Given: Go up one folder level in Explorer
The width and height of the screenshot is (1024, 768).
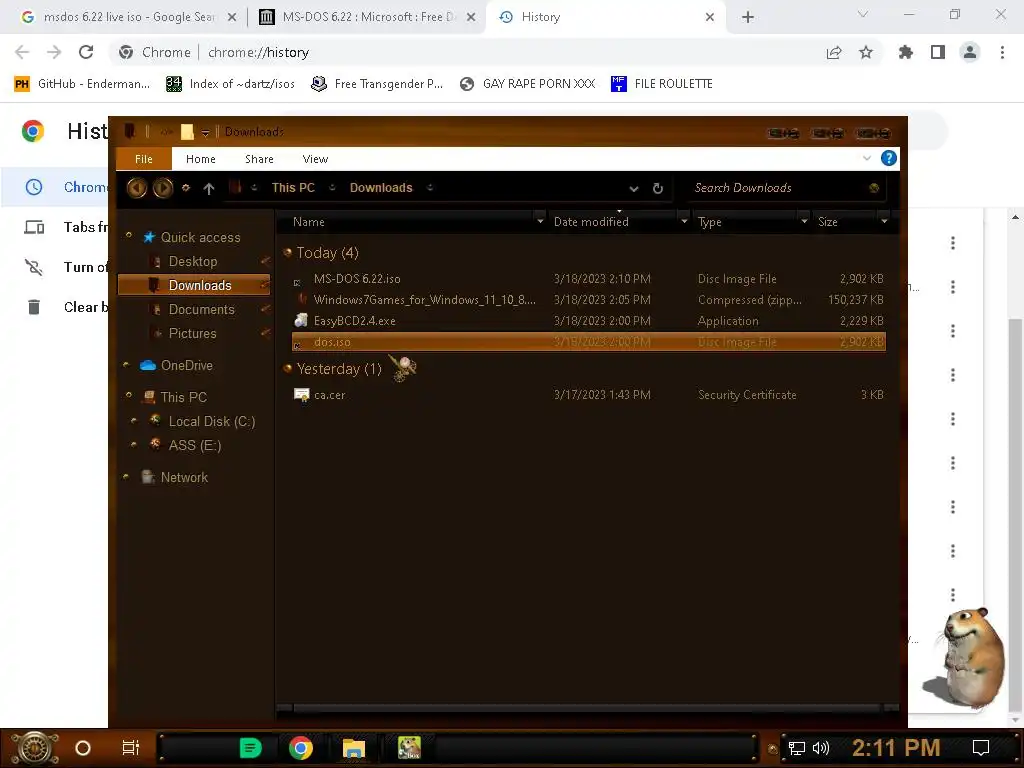Looking at the screenshot, I should pyautogui.click(x=208, y=188).
